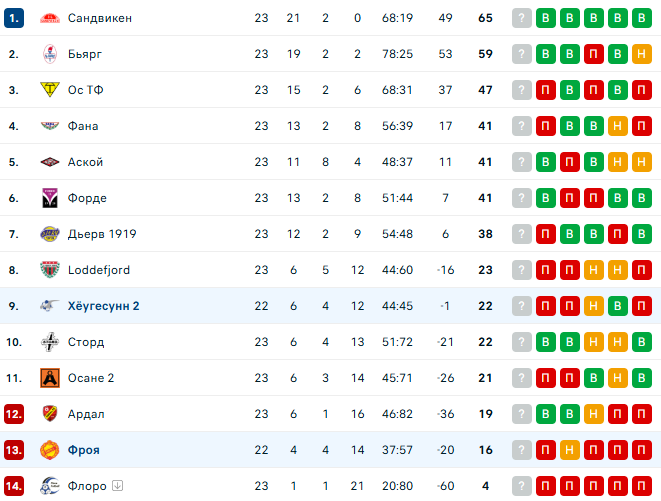661x501 pixels.
Task: Click the Фроя team logo
Action: pos(49,450)
